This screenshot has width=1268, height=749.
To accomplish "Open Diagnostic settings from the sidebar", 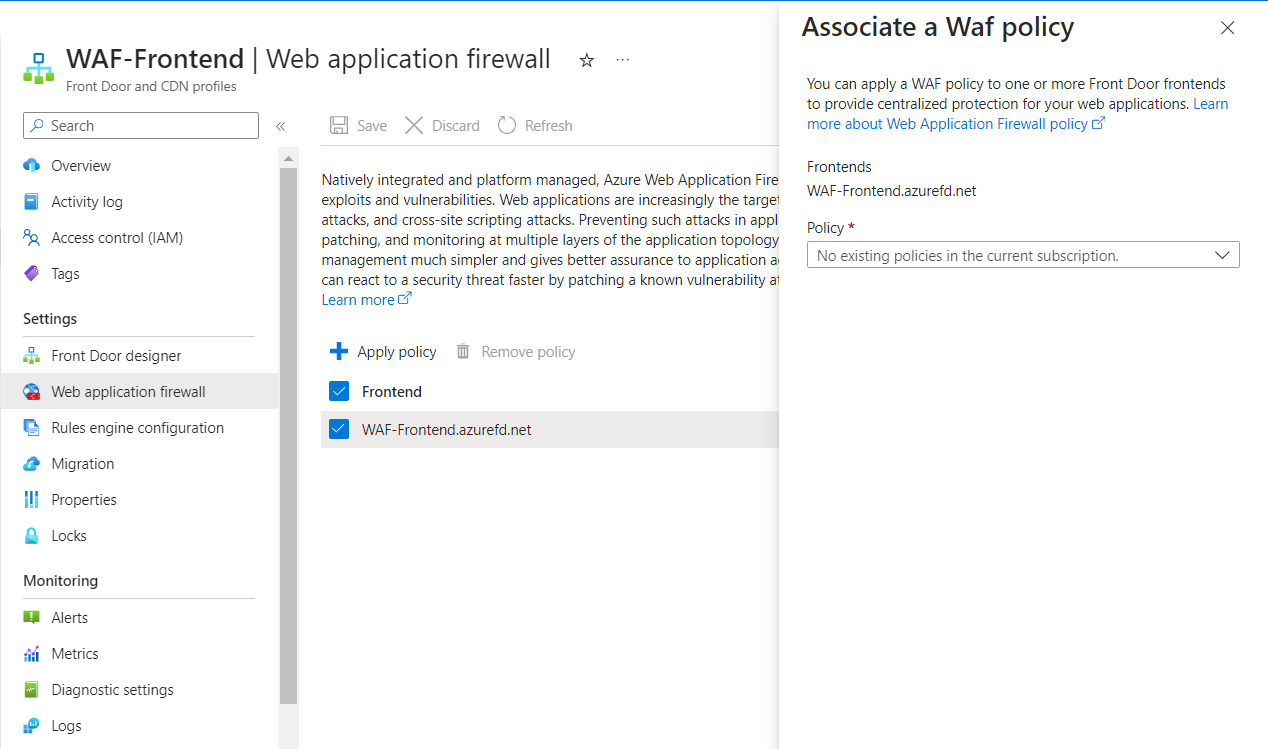I will [109, 689].
